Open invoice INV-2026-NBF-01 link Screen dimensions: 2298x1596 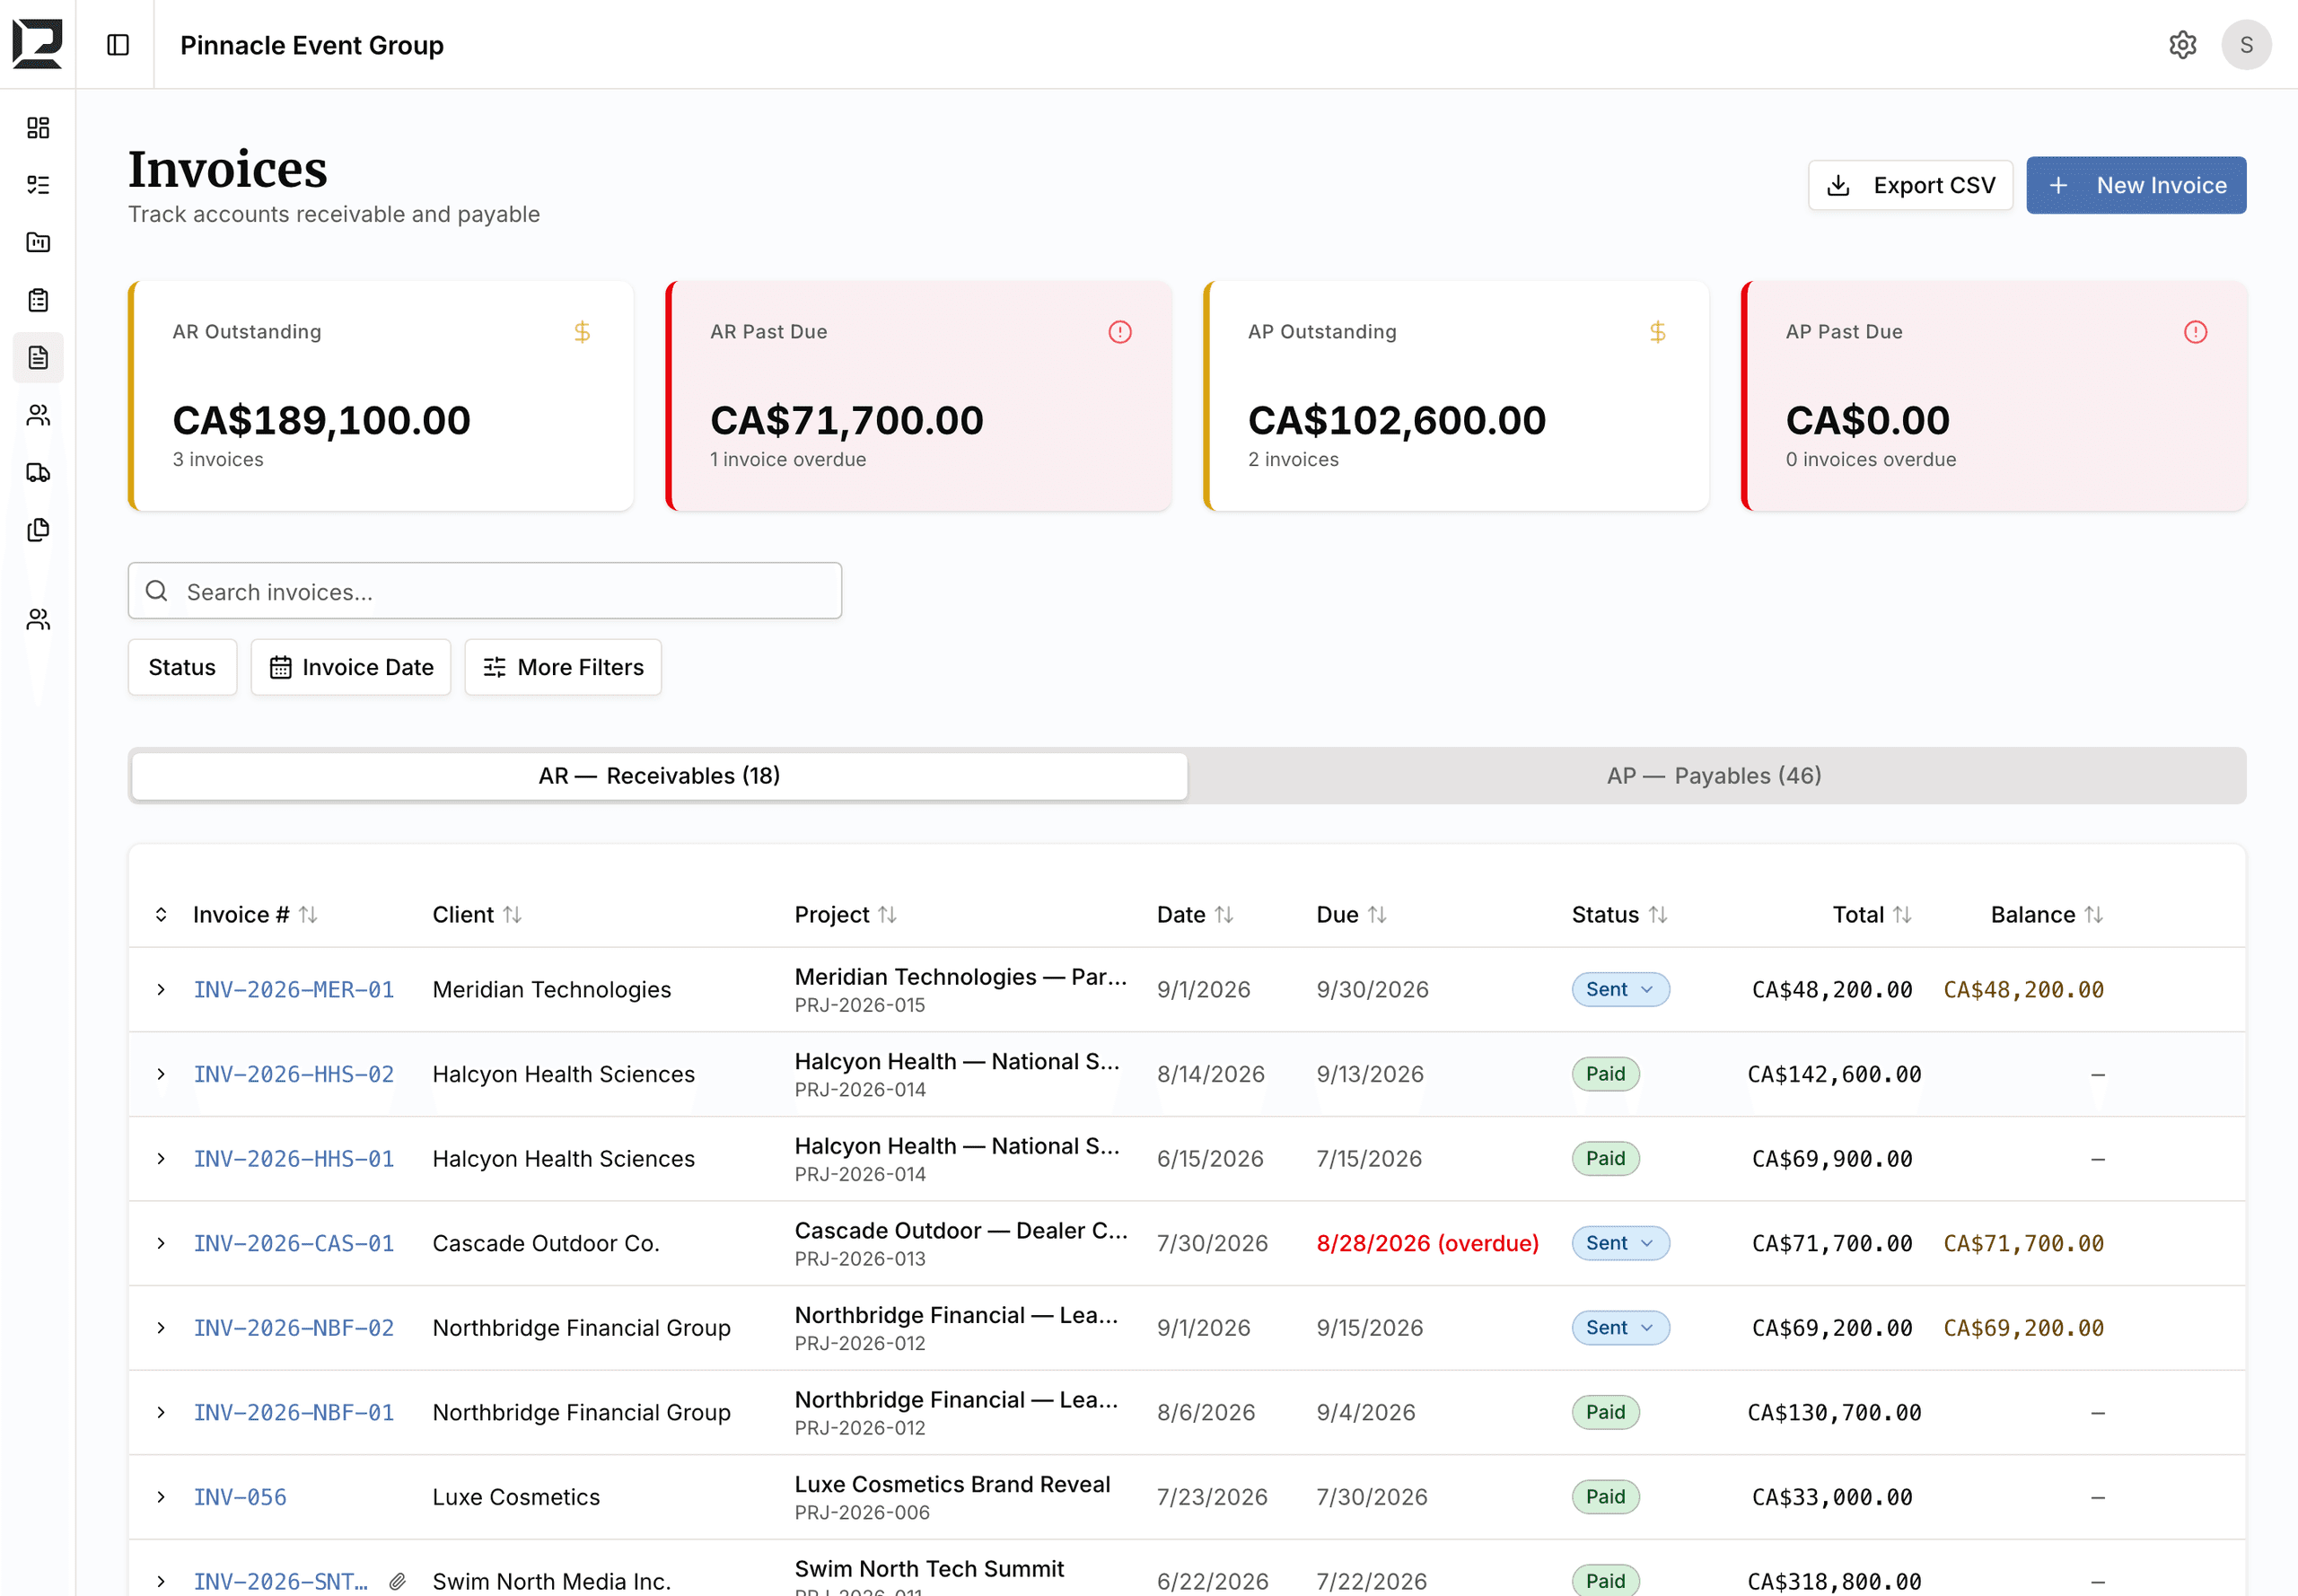(293, 1412)
